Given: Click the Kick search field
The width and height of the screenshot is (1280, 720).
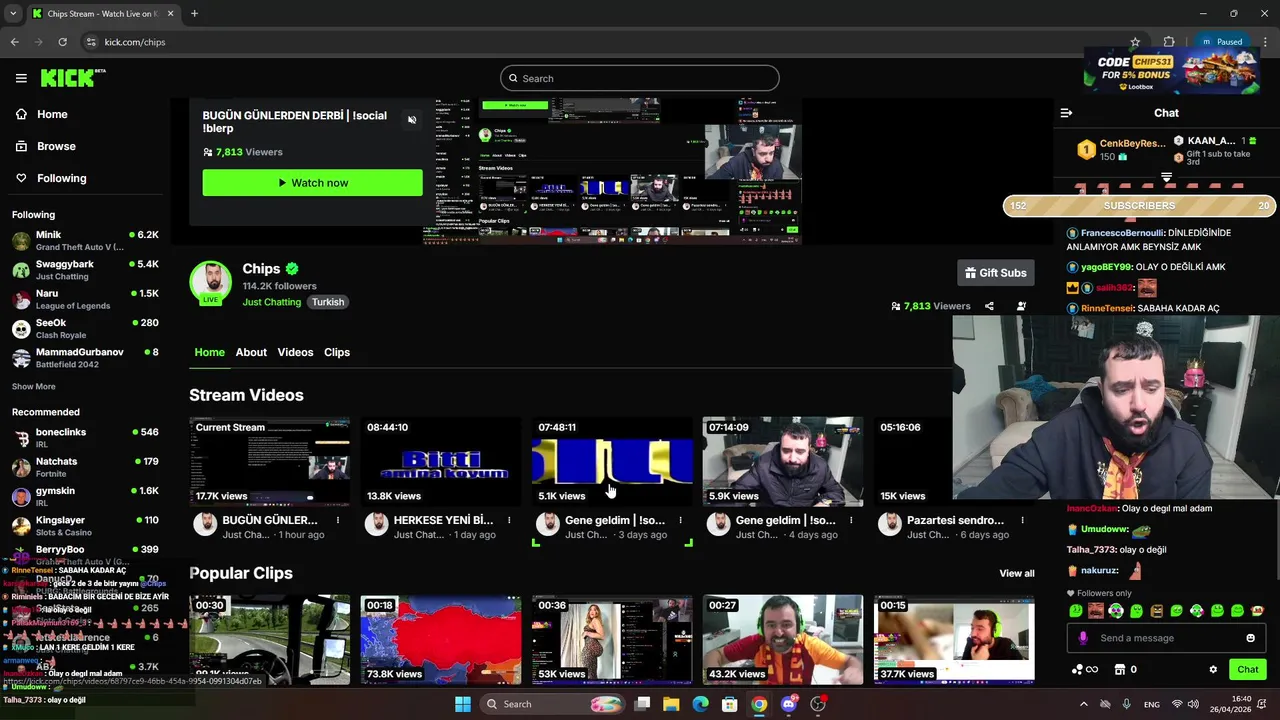Looking at the screenshot, I should tap(640, 78).
